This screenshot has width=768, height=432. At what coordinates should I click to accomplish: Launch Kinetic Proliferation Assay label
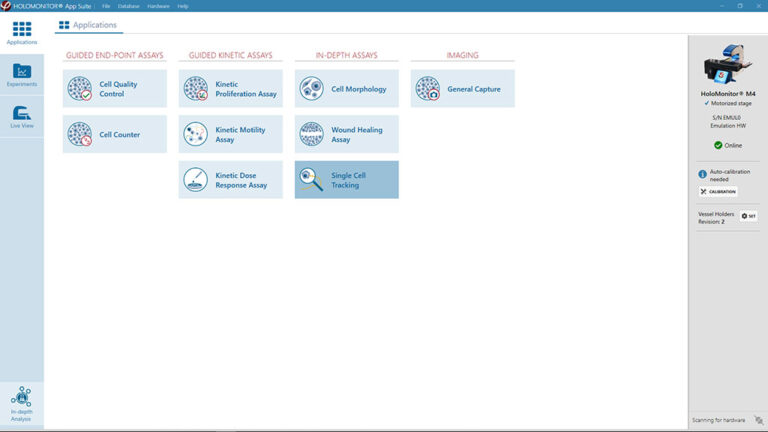click(x=246, y=89)
